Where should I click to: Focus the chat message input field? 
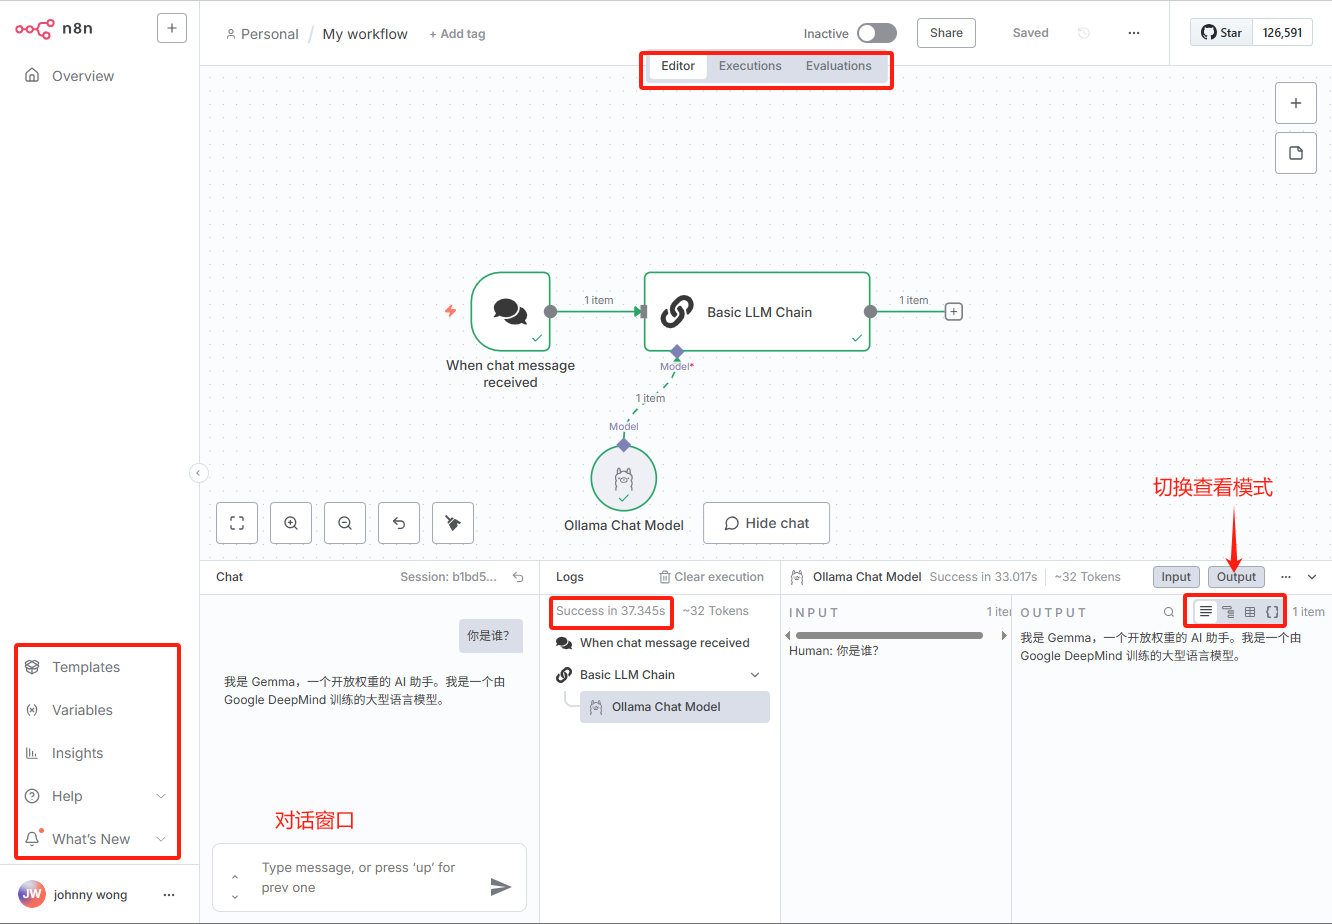click(x=365, y=878)
